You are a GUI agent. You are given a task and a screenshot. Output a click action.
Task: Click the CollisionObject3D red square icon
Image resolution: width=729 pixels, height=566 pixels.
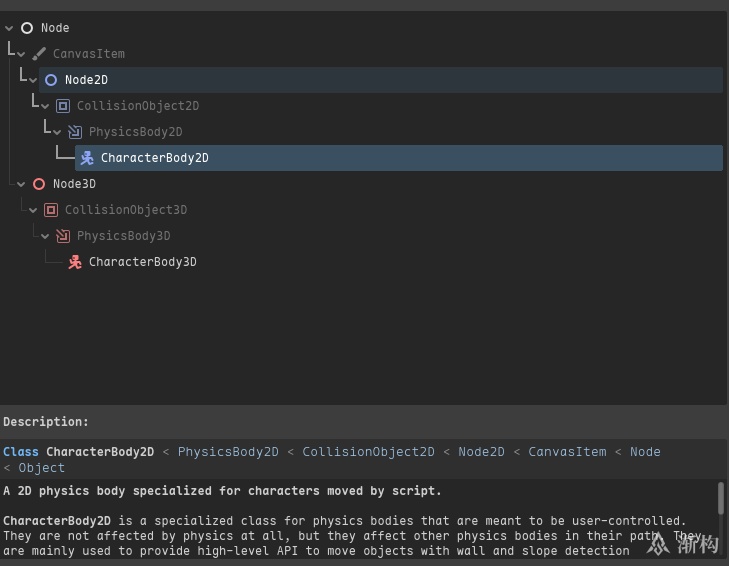tap(51, 210)
